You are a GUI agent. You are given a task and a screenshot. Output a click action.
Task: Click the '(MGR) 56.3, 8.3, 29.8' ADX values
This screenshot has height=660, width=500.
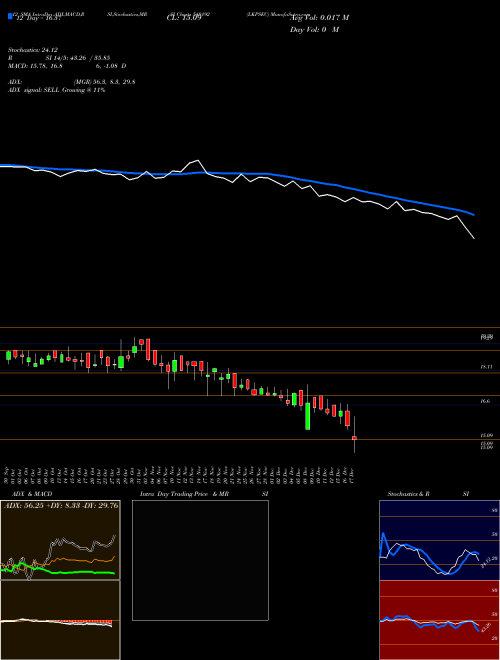[104, 82]
